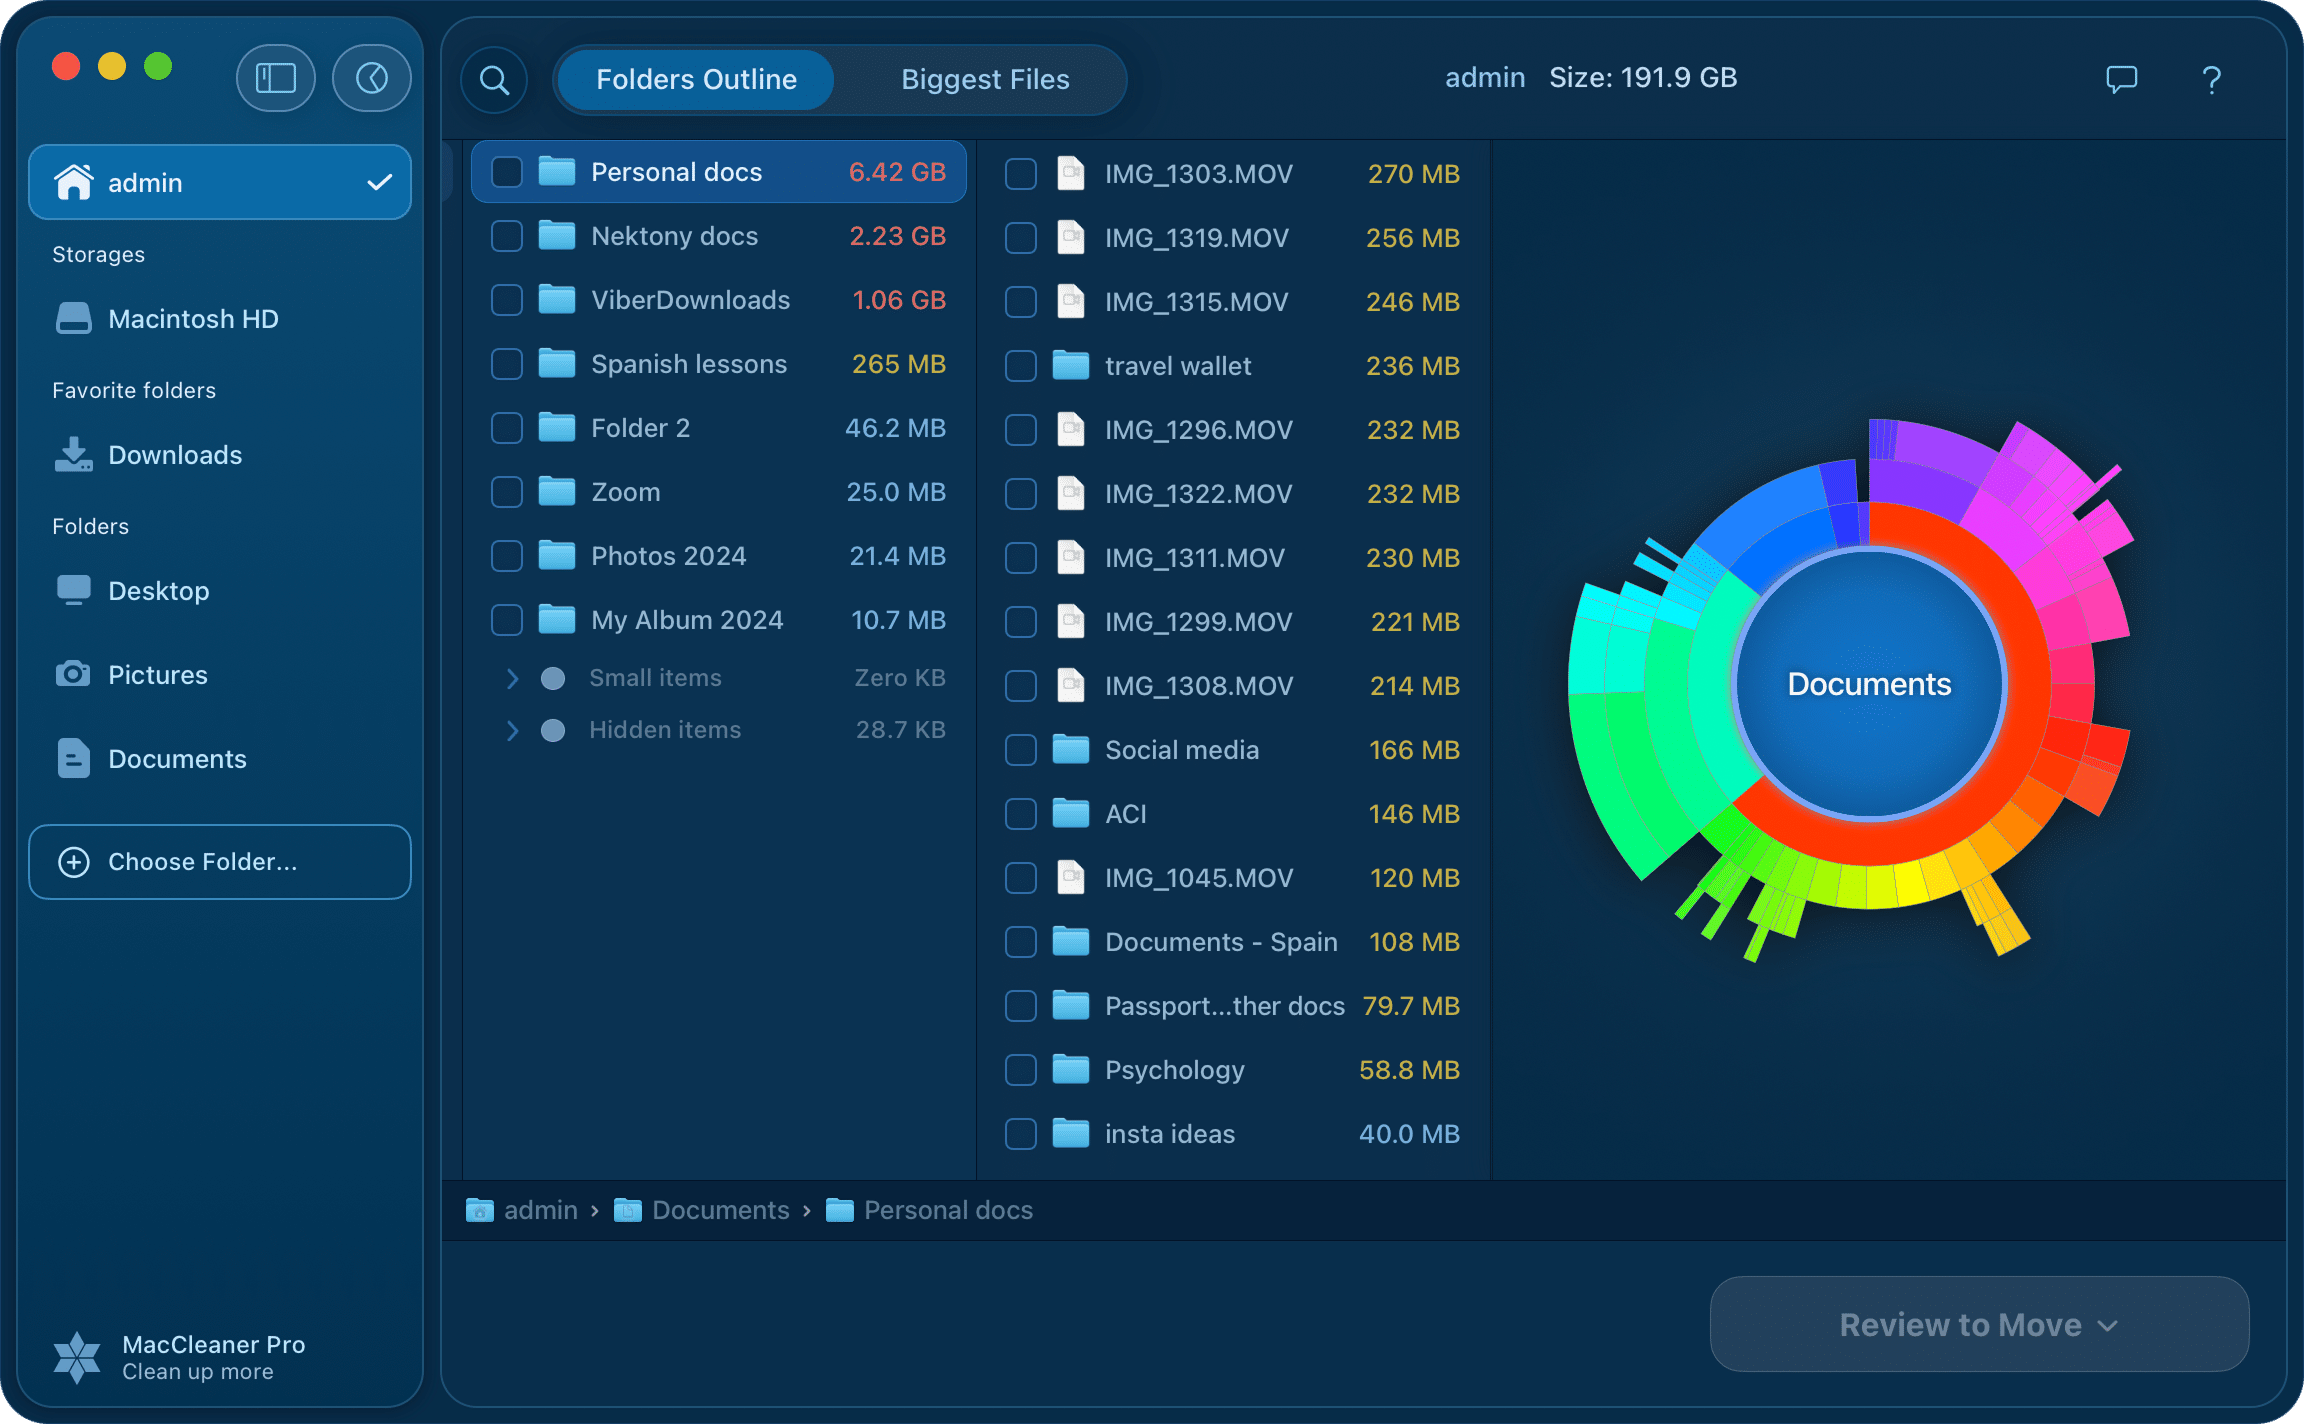Click the Choose Folder button

tap(220, 862)
